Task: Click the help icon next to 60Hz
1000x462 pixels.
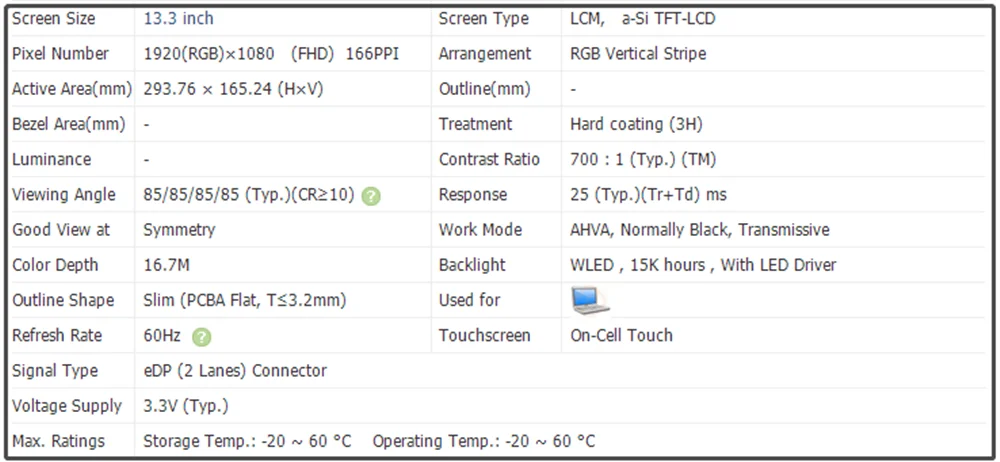Action: click(x=201, y=337)
